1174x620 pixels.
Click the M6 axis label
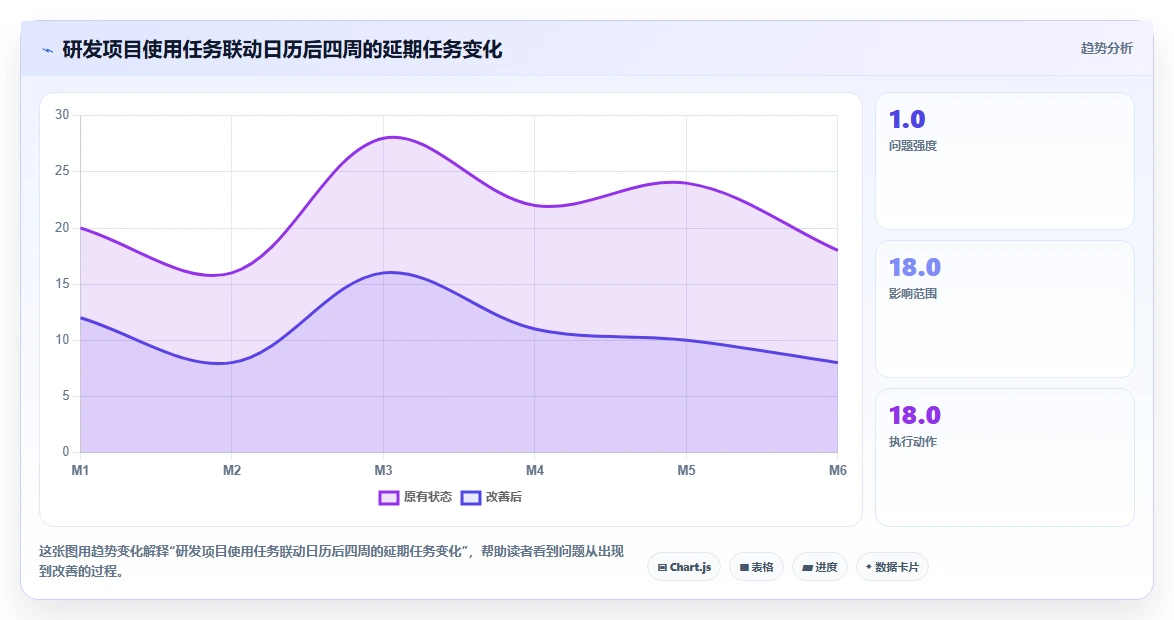pyautogui.click(x=838, y=470)
